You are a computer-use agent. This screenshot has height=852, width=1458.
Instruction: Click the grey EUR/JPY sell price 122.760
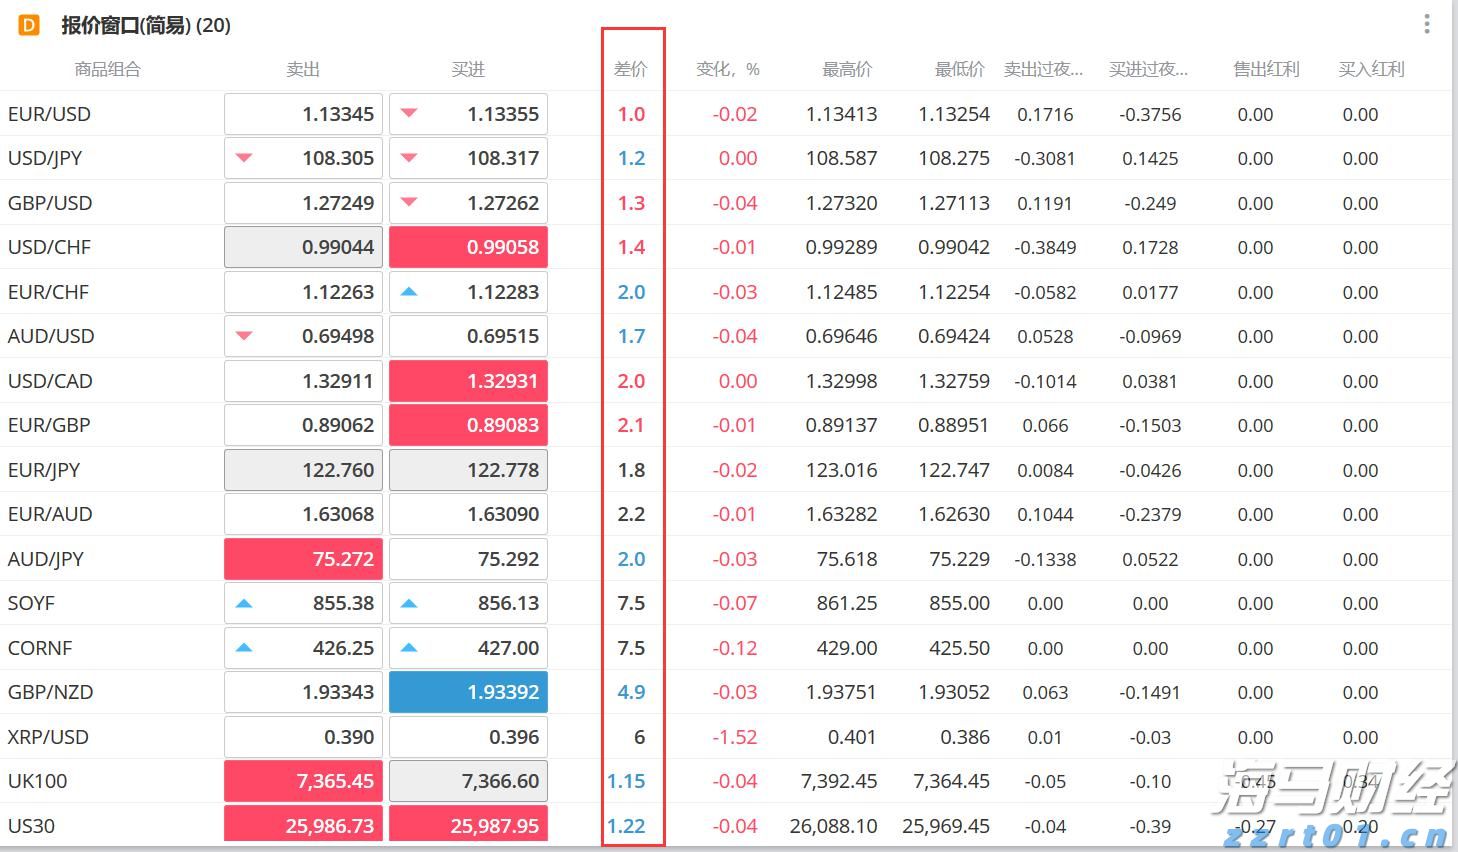303,469
